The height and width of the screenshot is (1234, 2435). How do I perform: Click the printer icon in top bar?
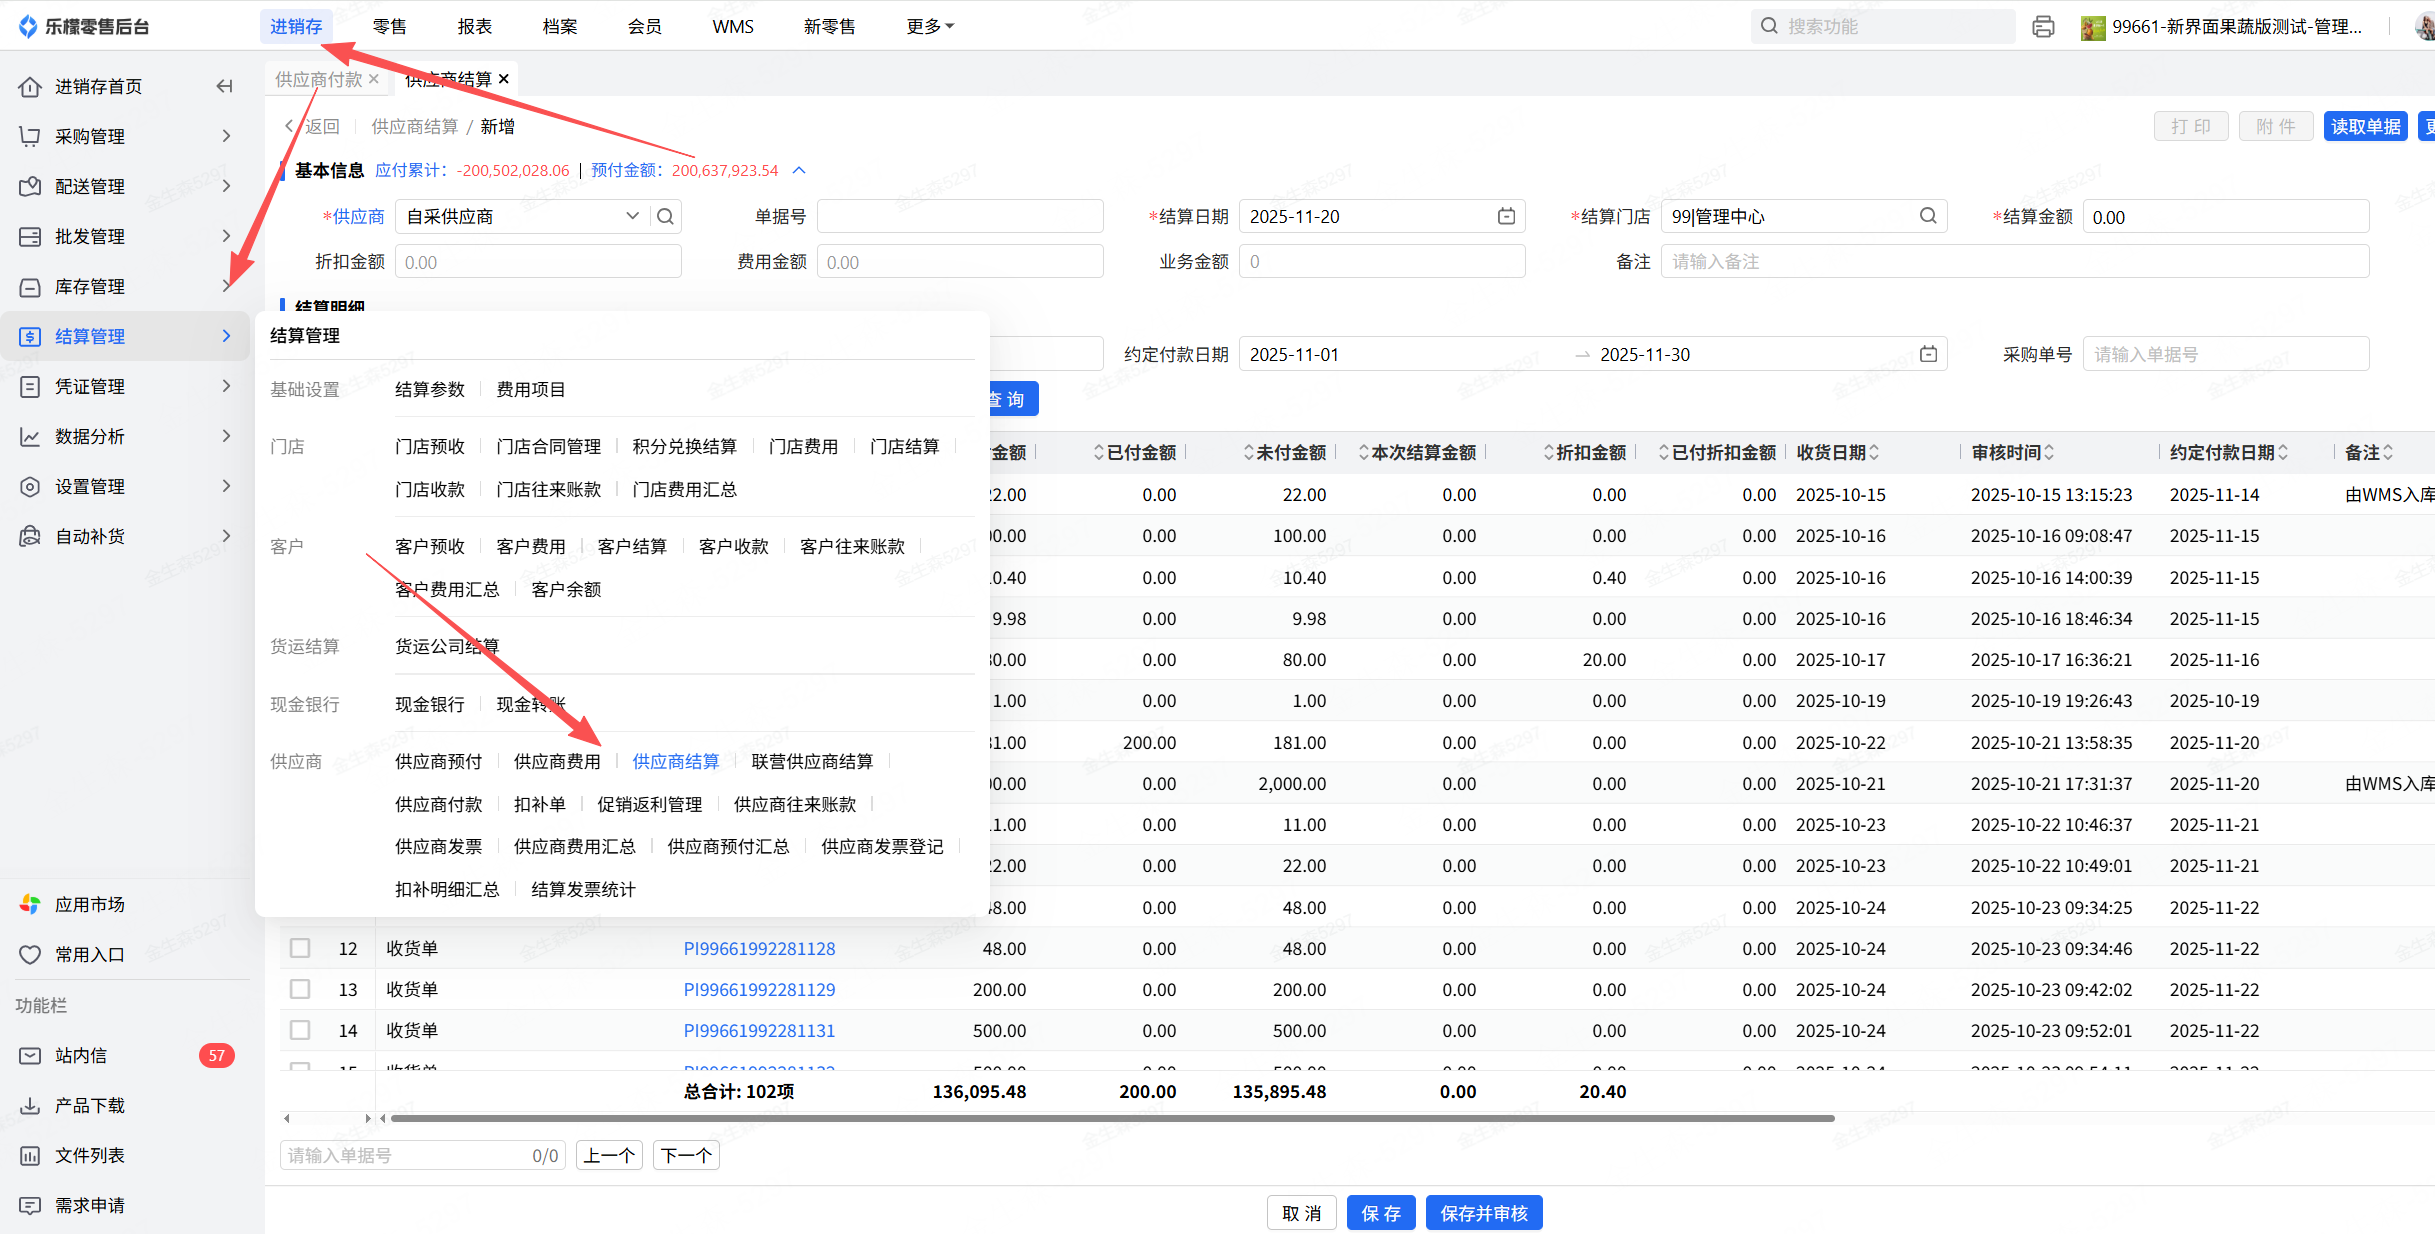click(2043, 27)
